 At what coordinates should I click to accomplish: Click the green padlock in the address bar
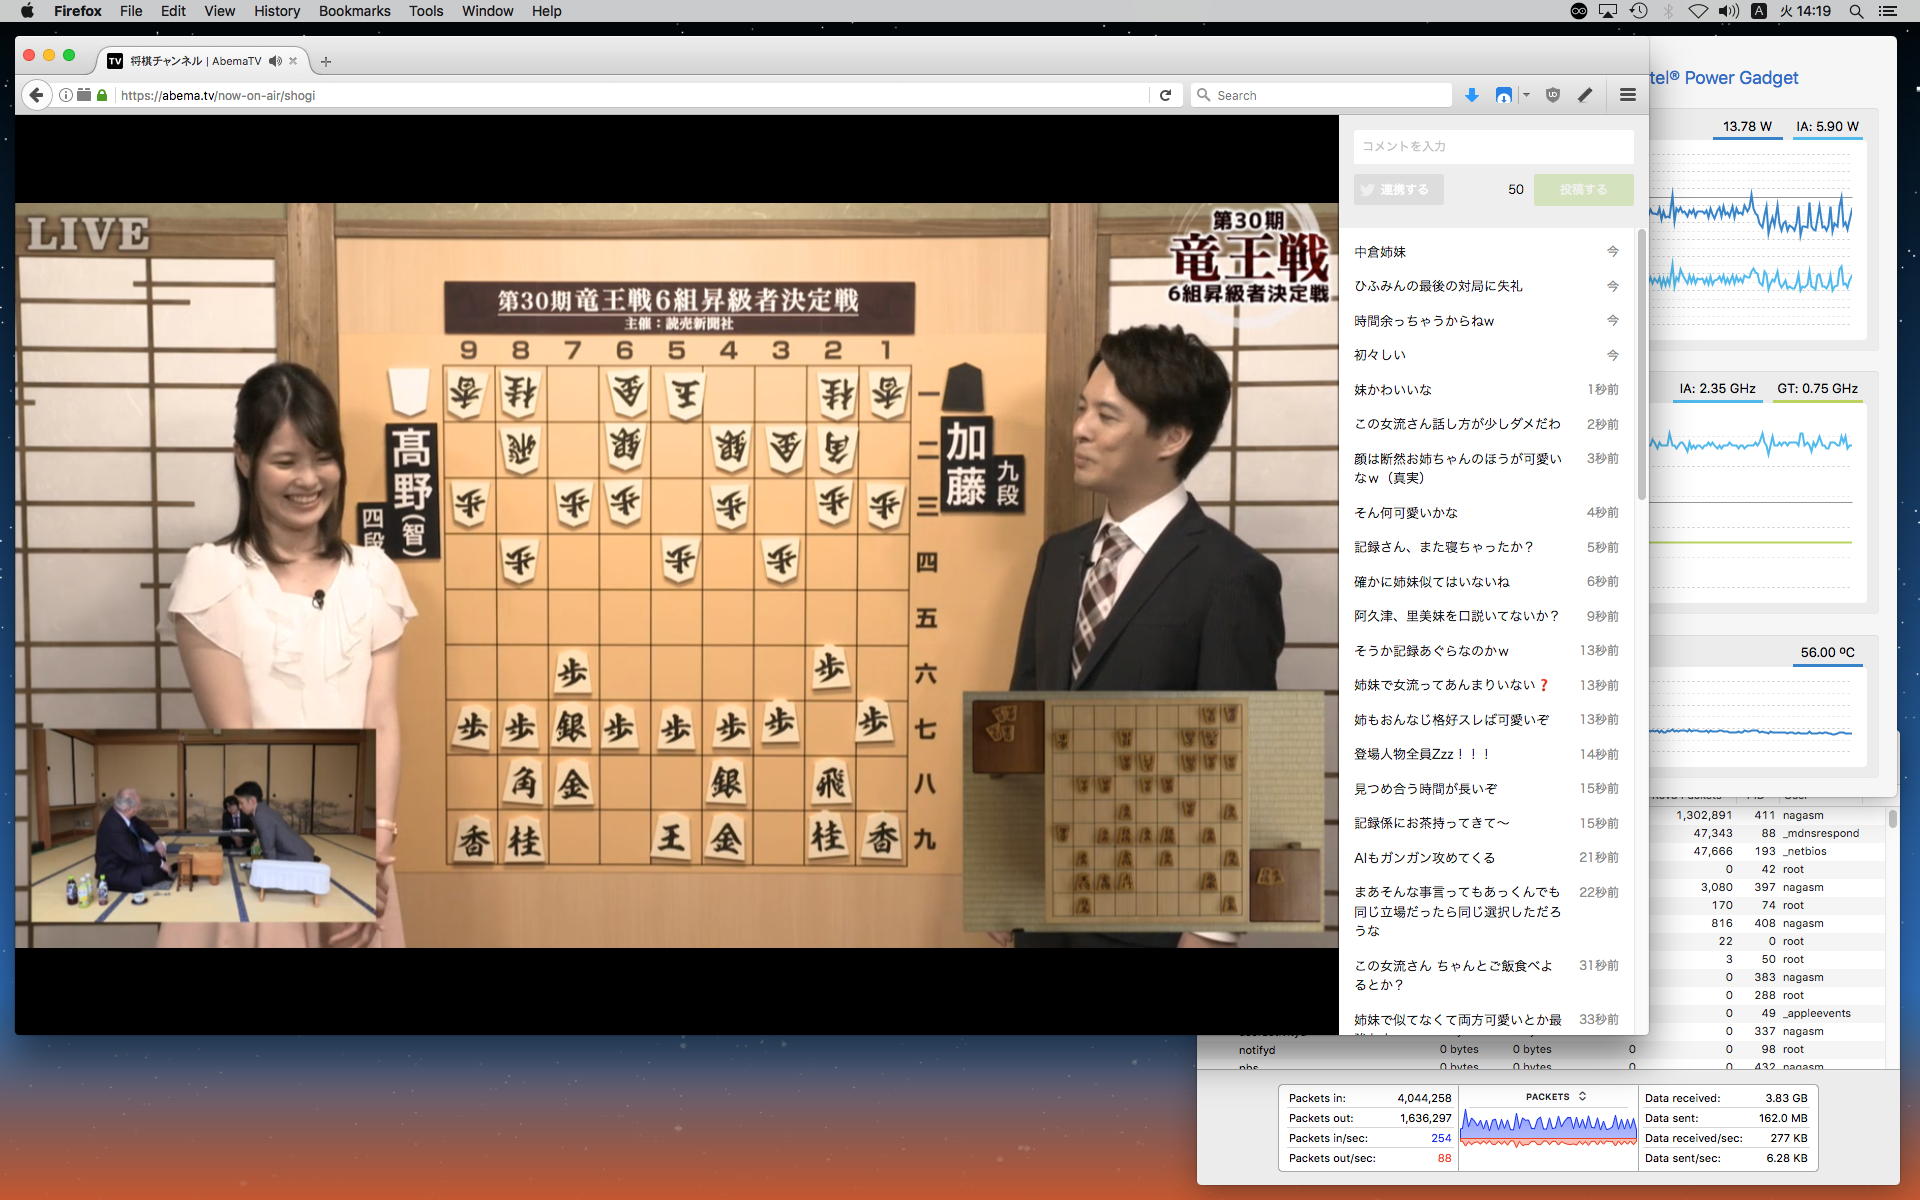(102, 95)
